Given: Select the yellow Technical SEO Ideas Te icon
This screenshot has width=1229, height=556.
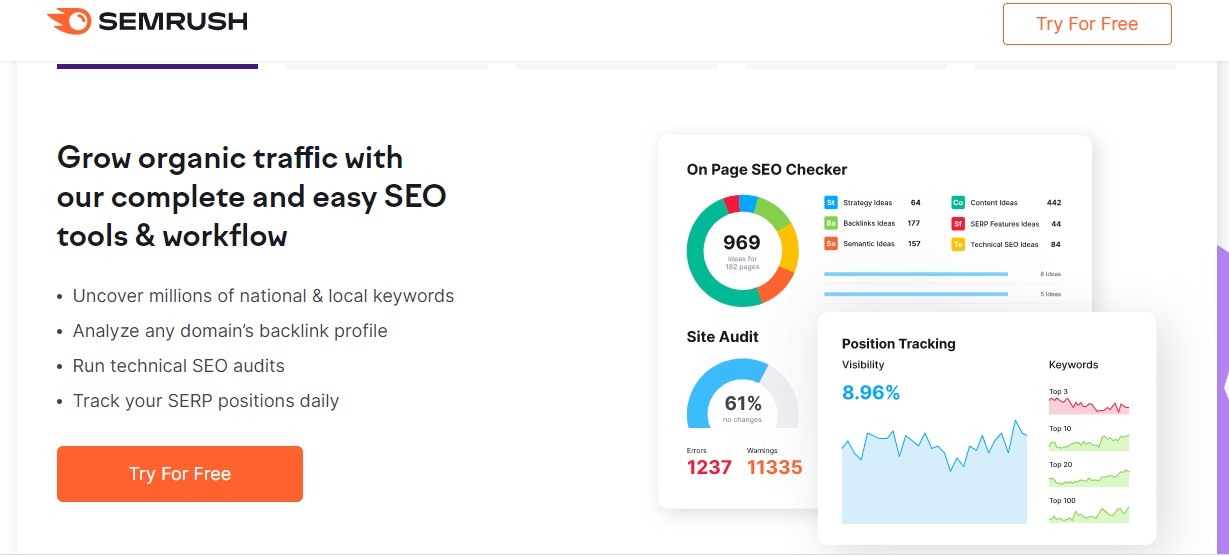Looking at the screenshot, I should (x=958, y=244).
